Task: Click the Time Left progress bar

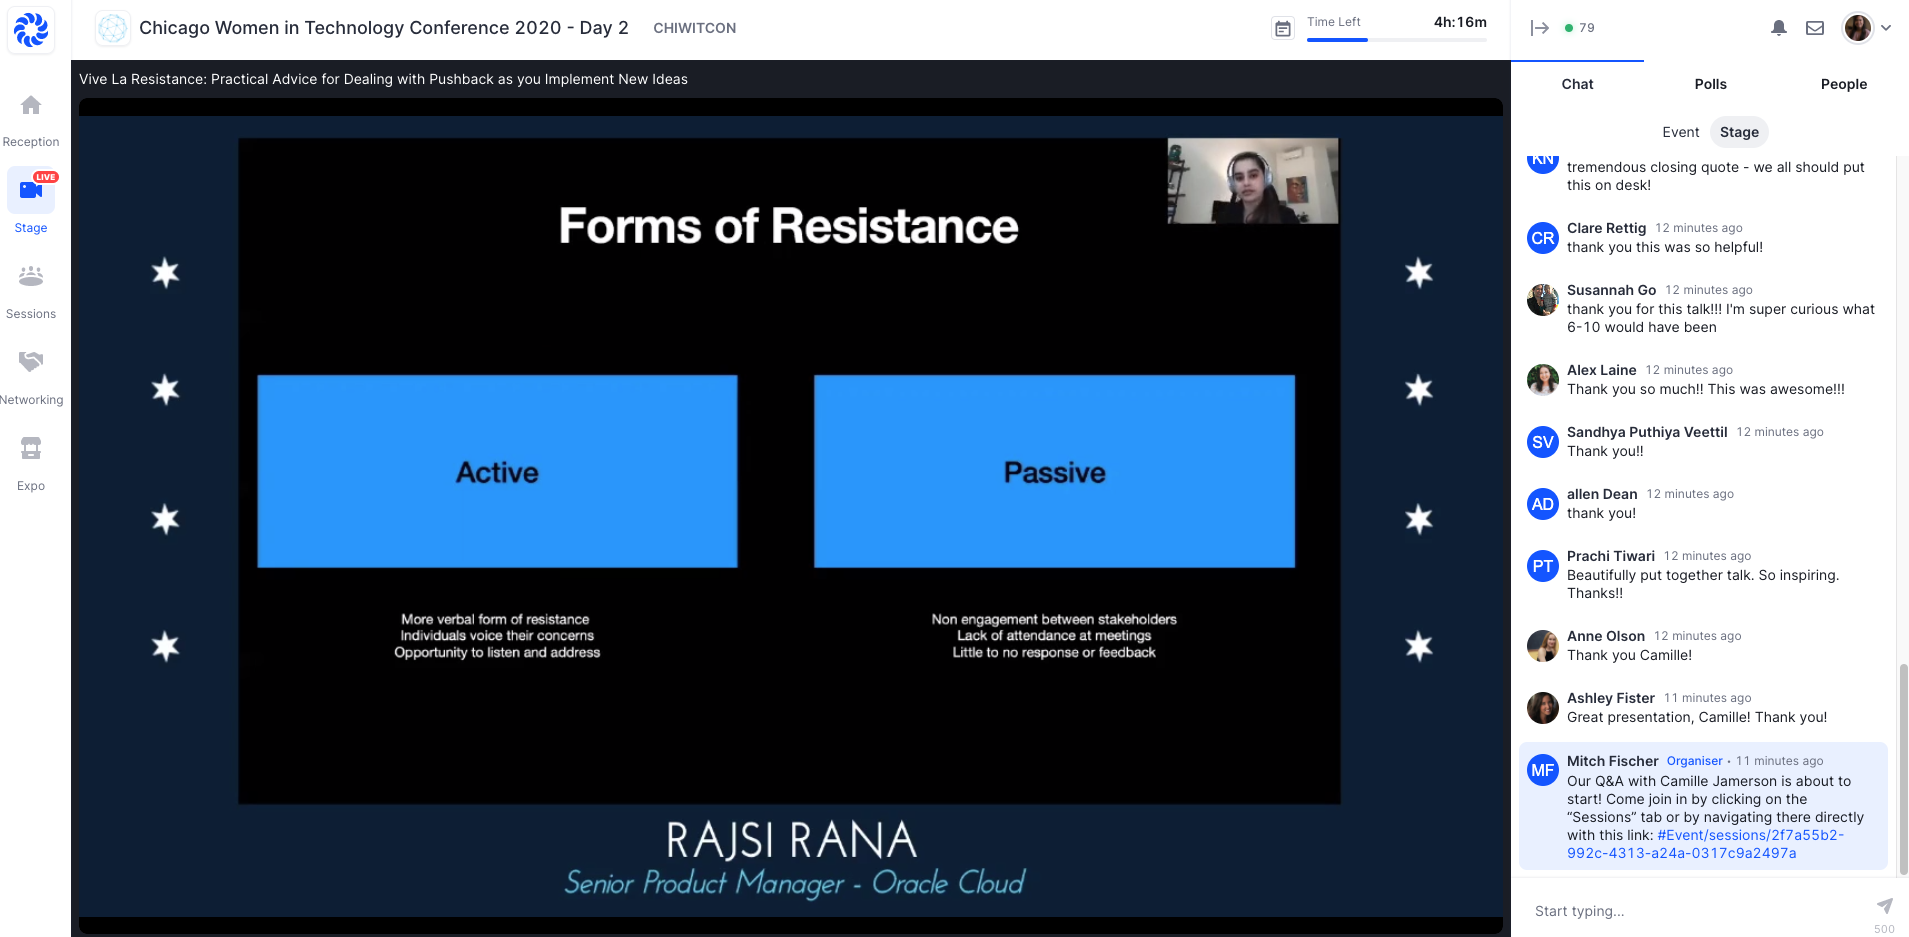Action: click(x=1396, y=40)
